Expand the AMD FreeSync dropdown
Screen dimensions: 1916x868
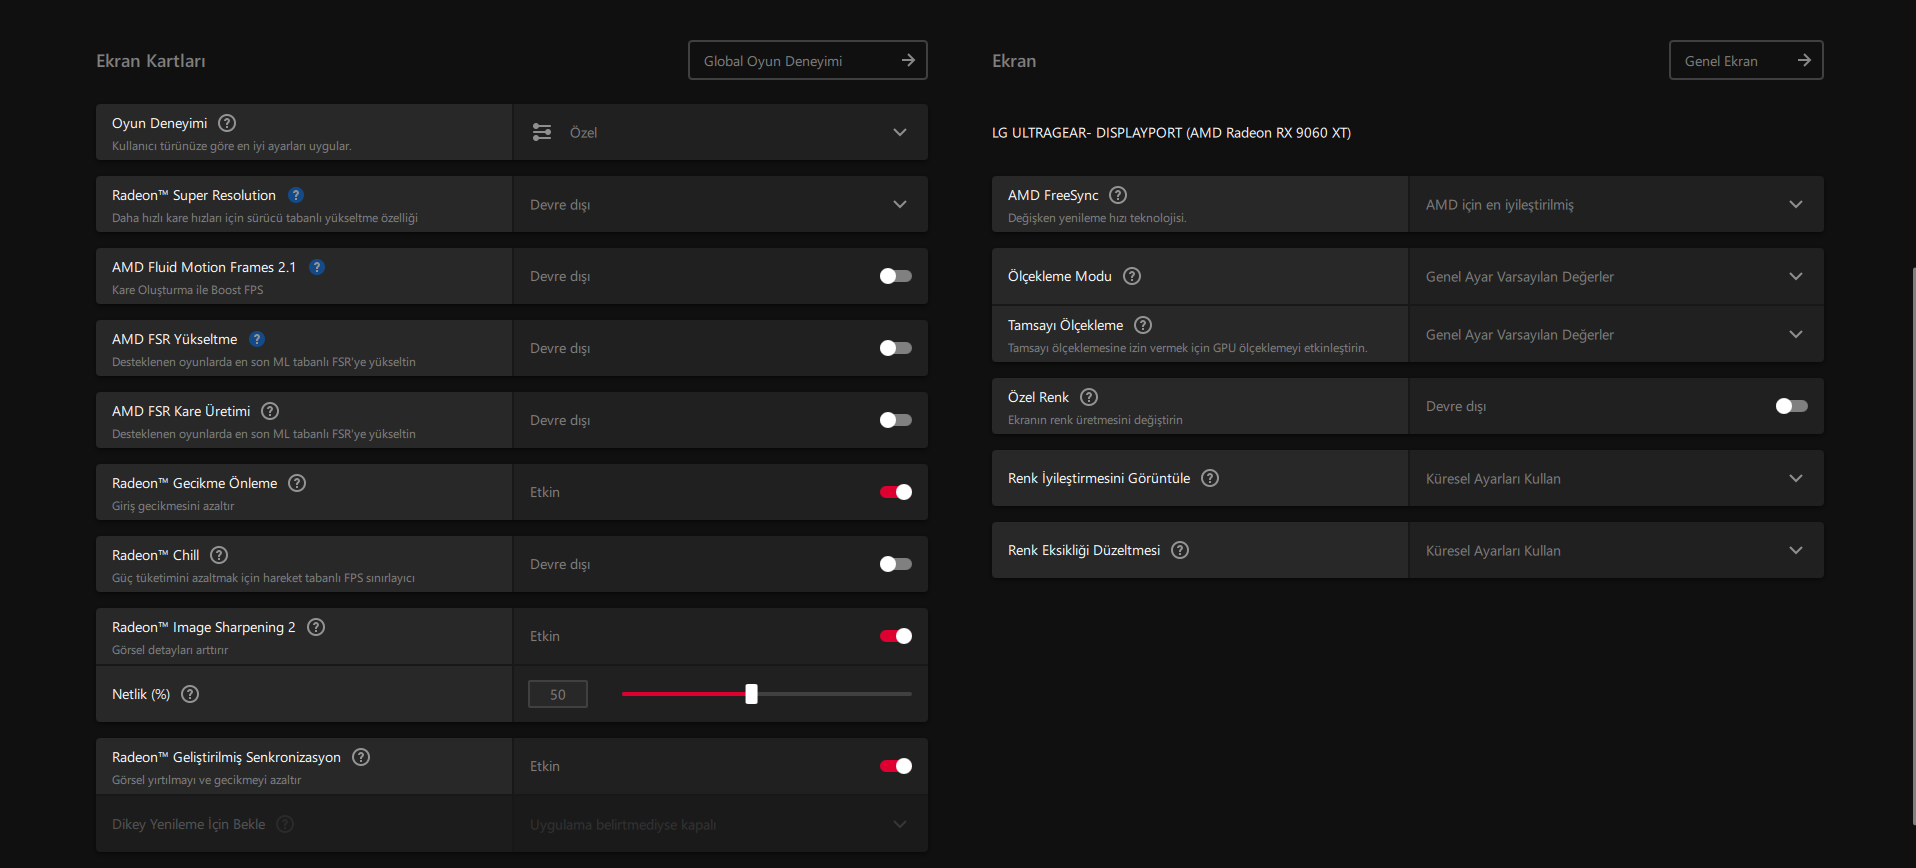(x=1616, y=204)
